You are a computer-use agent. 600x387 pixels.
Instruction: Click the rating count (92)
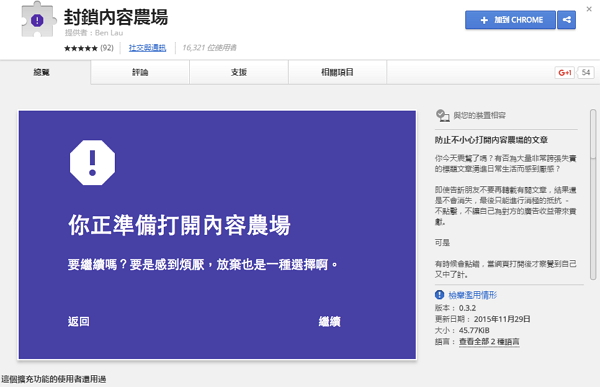tap(107, 48)
